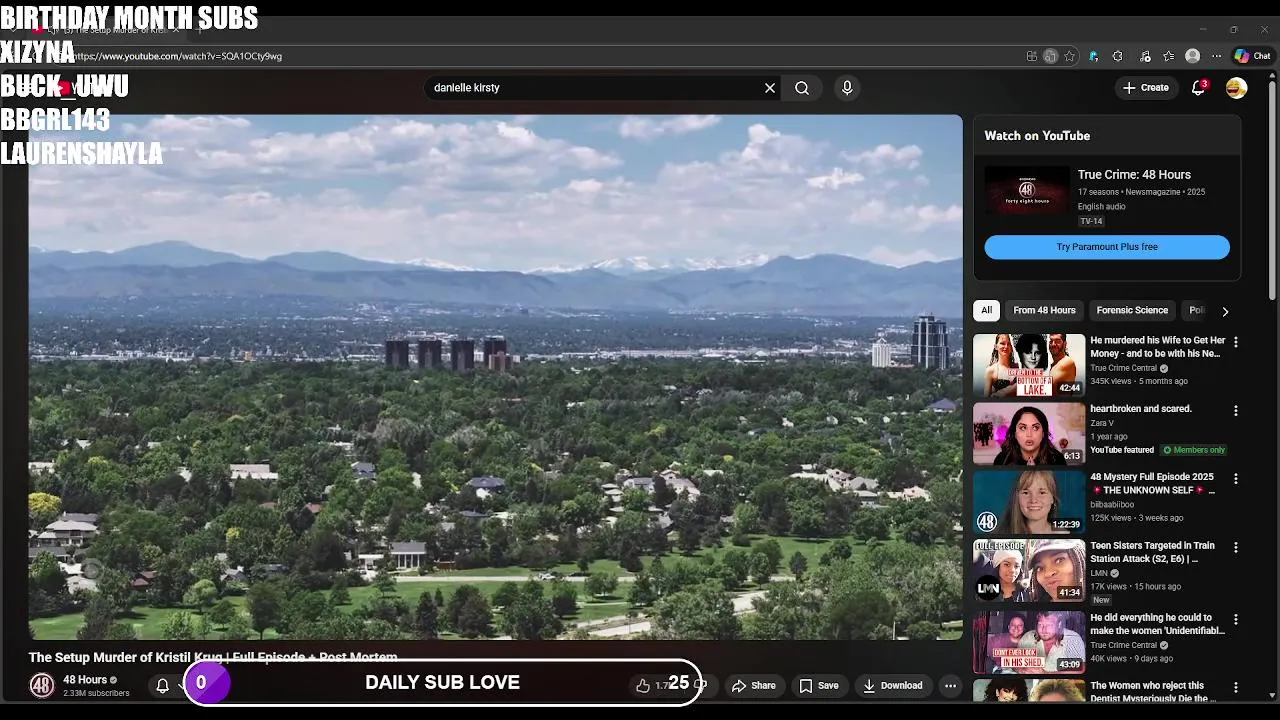Add page to favorites with star icon
This screenshot has height=720, width=1280.
[1069, 56]
